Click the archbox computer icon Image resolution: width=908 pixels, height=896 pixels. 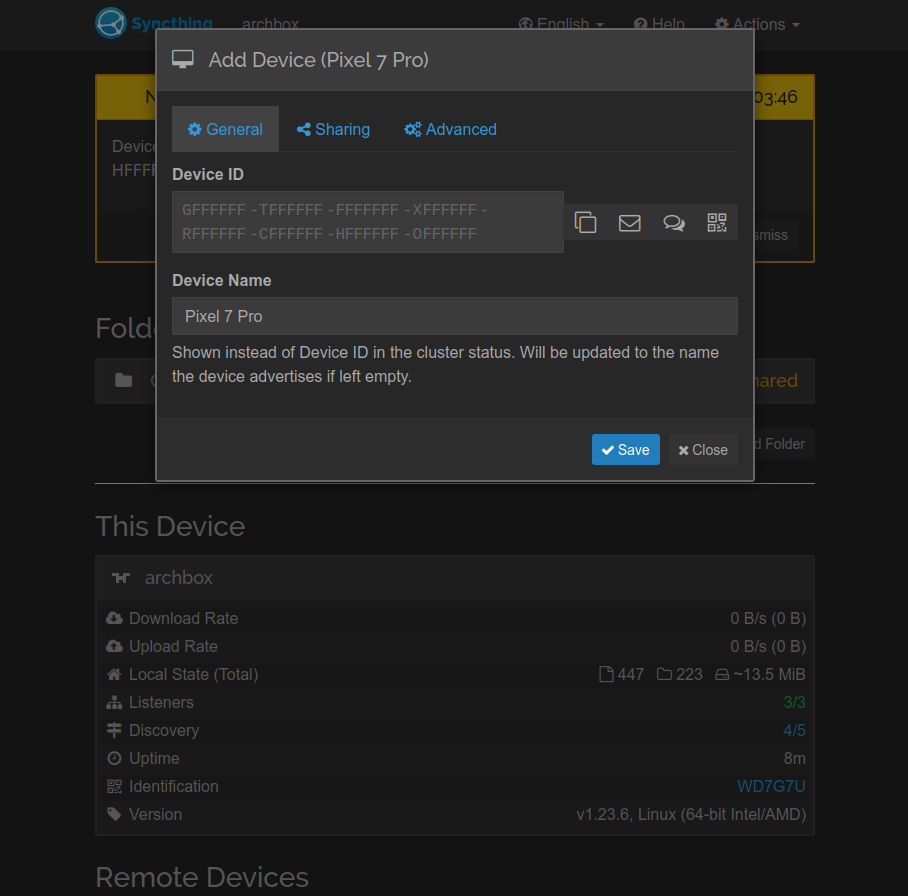120,578
